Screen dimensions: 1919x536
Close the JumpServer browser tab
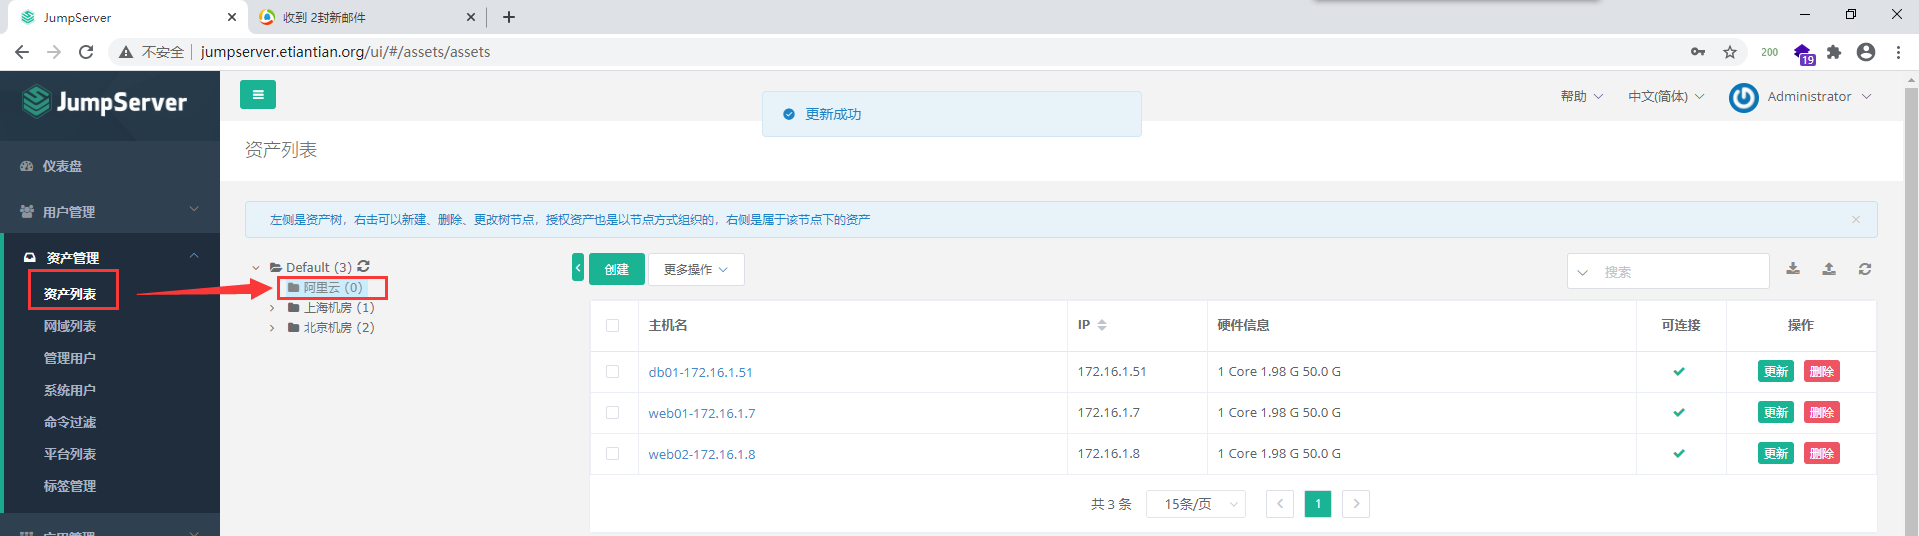click(x=232, y=17)
